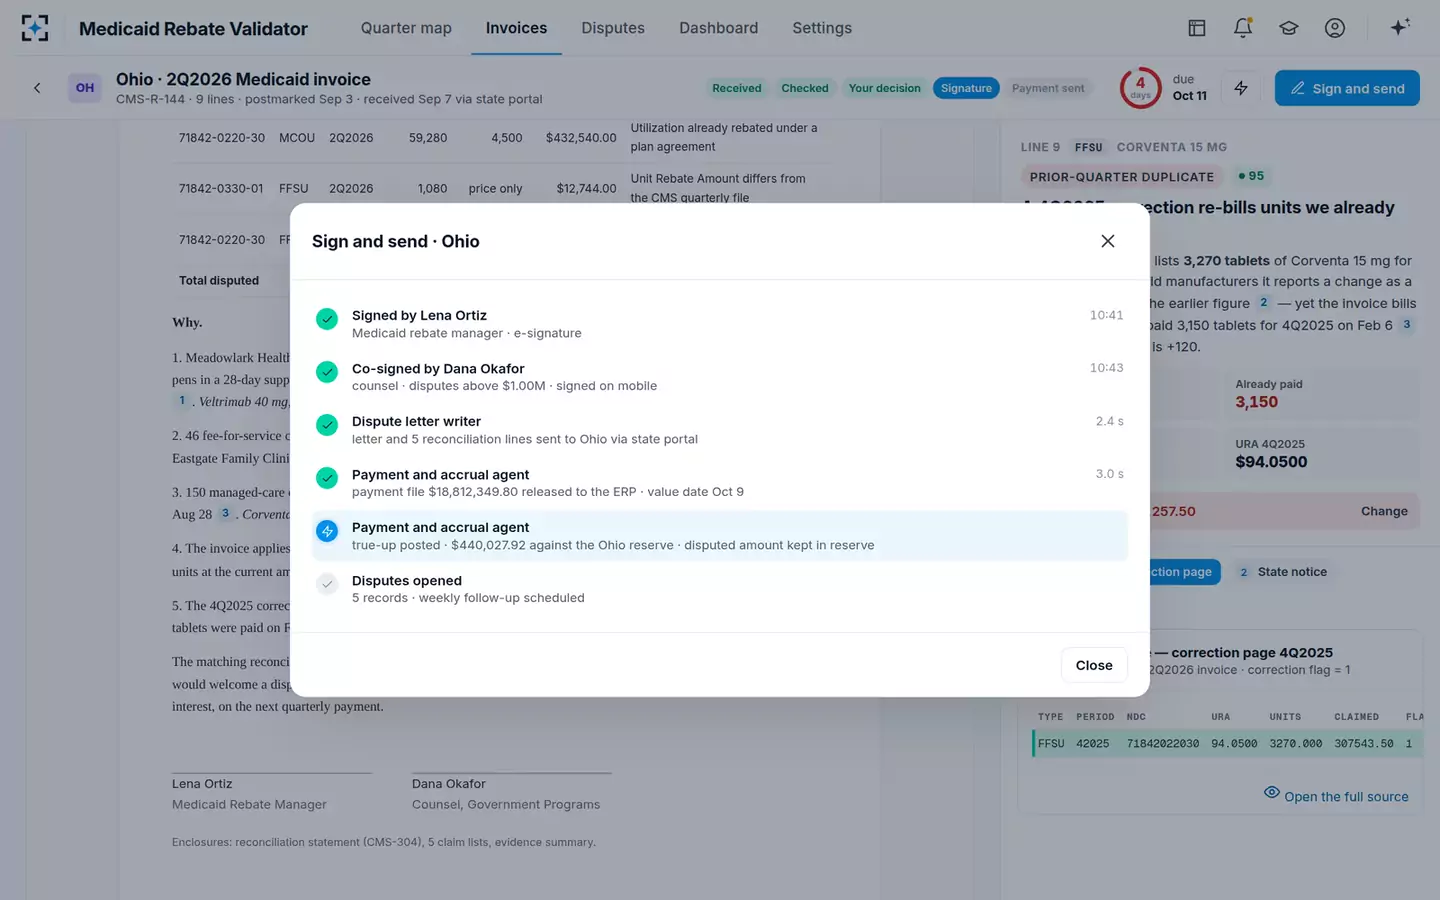Screen dimensions: 1440x900
Task: Click green check beside Co-signed by Dana Okafor
Action: [x=327, y=372]
